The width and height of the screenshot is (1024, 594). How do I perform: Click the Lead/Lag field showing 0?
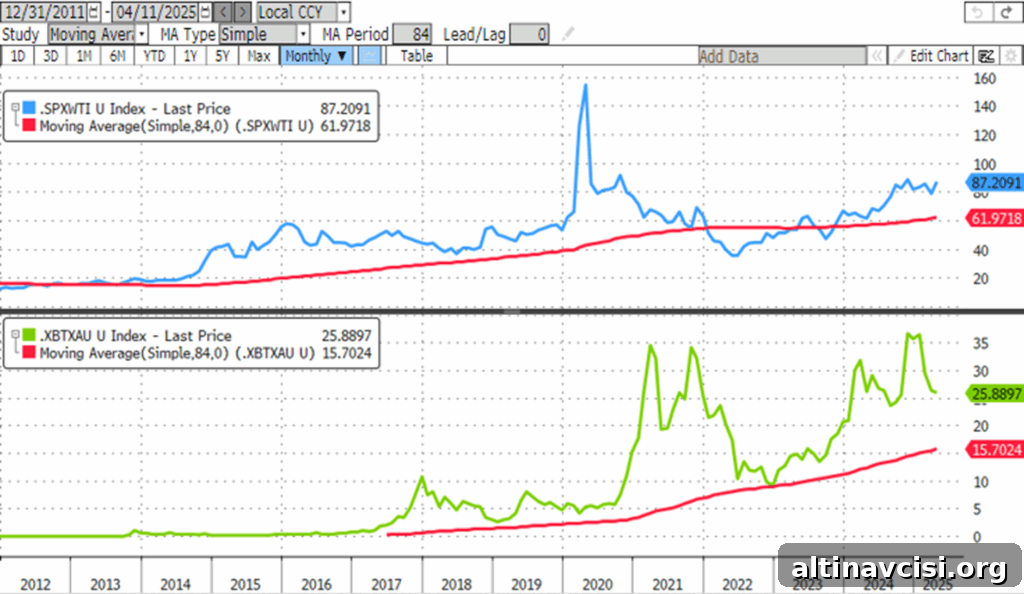point(529,34)
